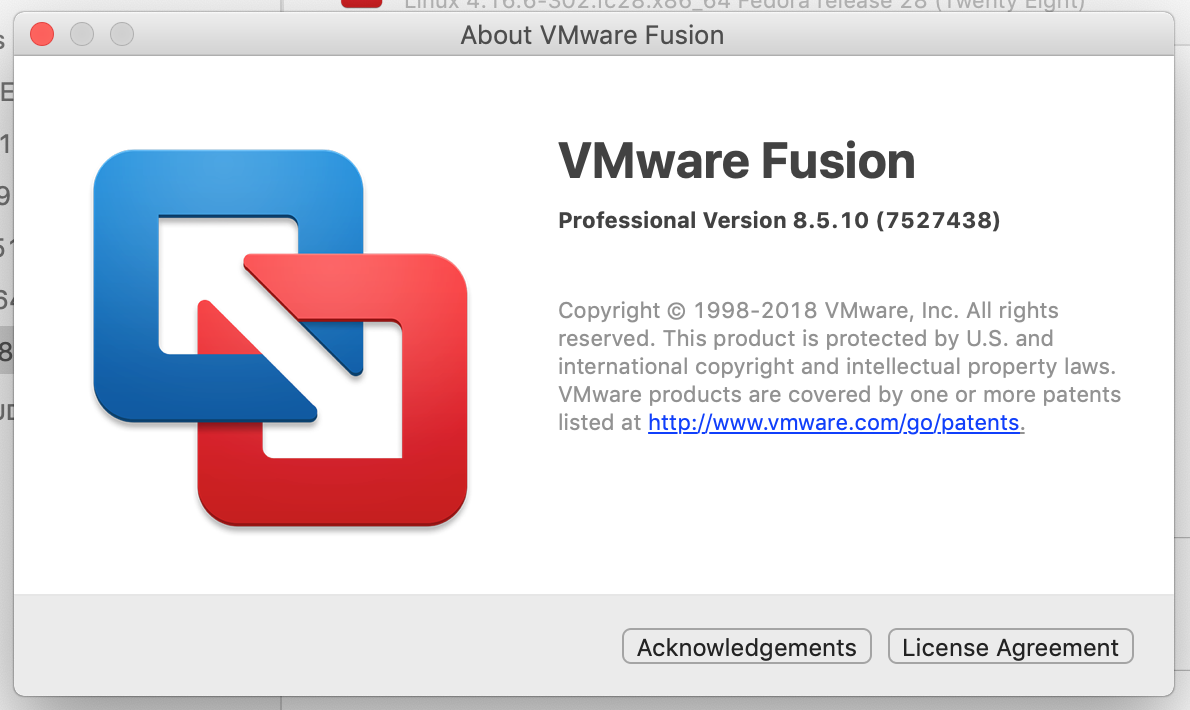Close the About VMware Fusion window
The image size is (1190, 710).
tap(42, 34)
